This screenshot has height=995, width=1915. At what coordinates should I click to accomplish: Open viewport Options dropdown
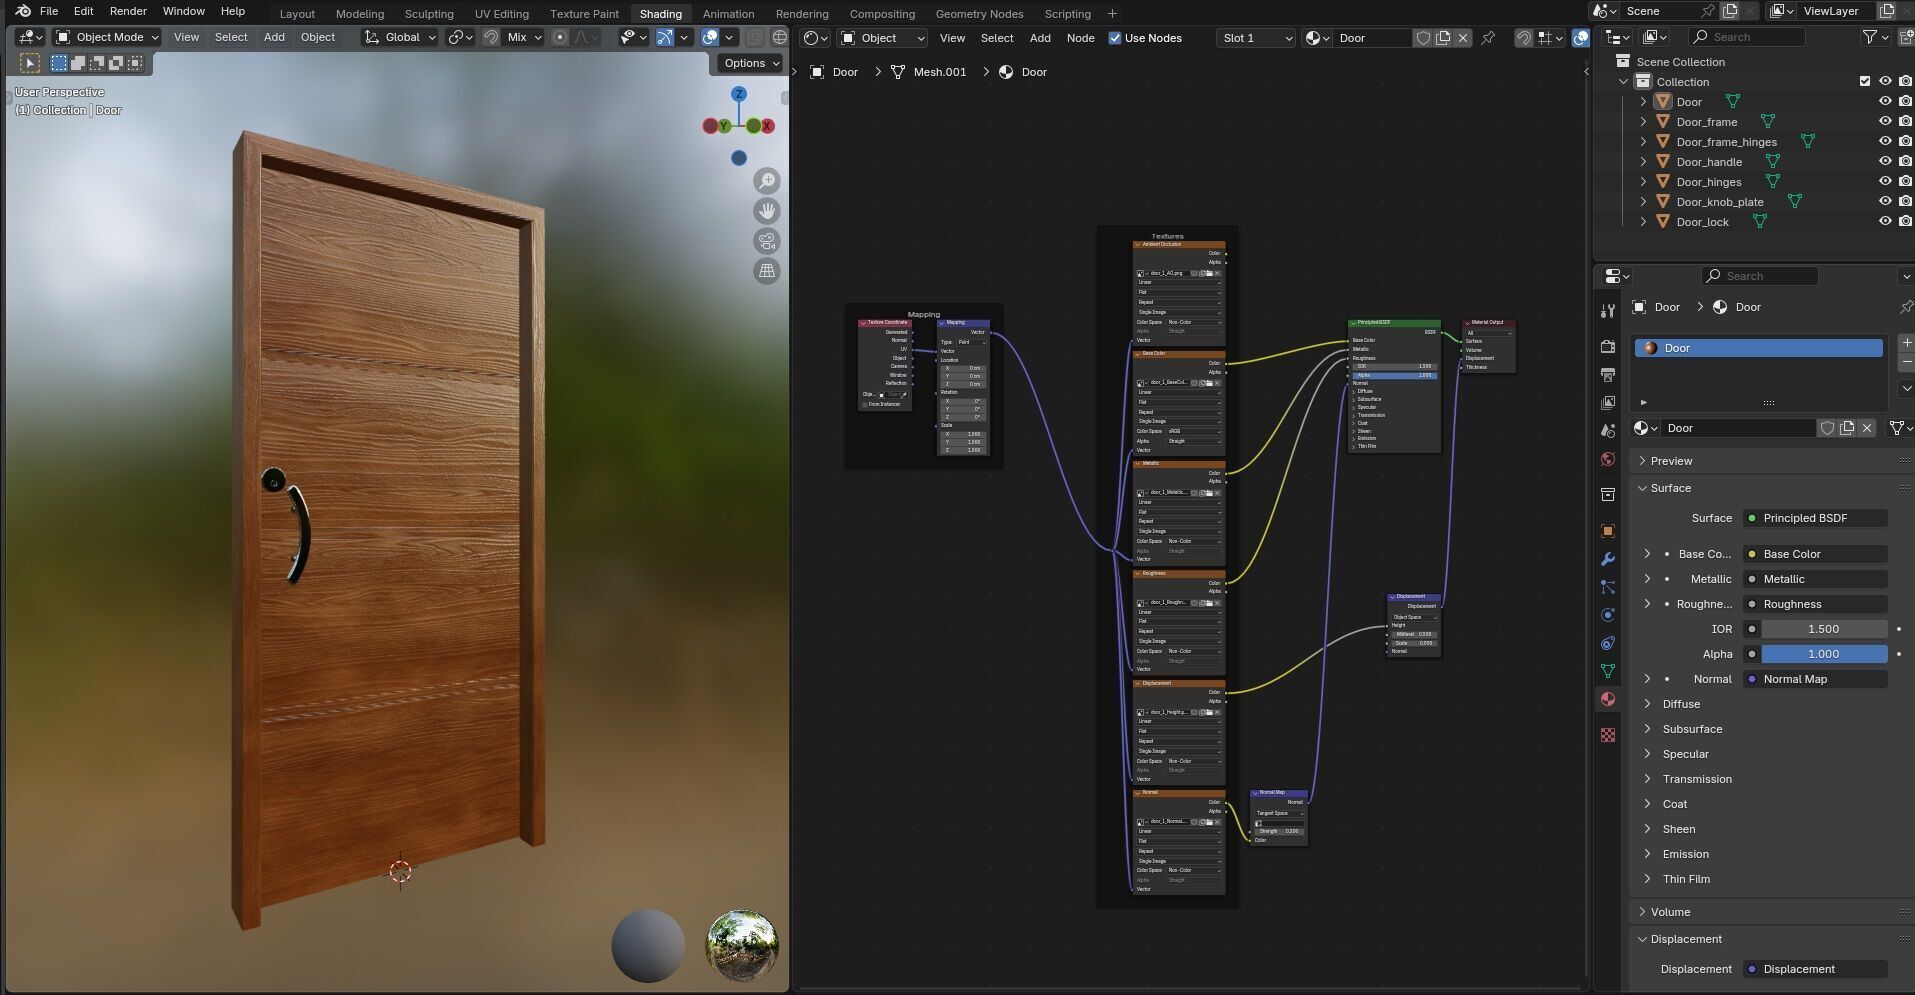752,63
